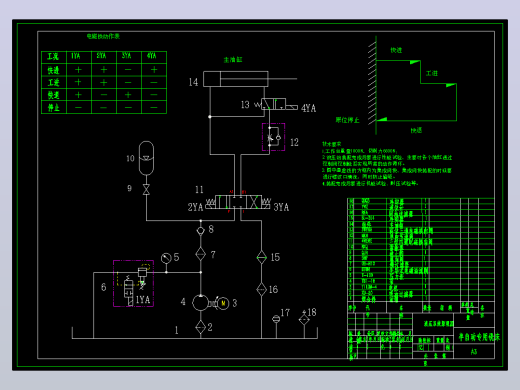Select the green technical requirements note block
The image size is (520, 390).
tap(387, 164)
